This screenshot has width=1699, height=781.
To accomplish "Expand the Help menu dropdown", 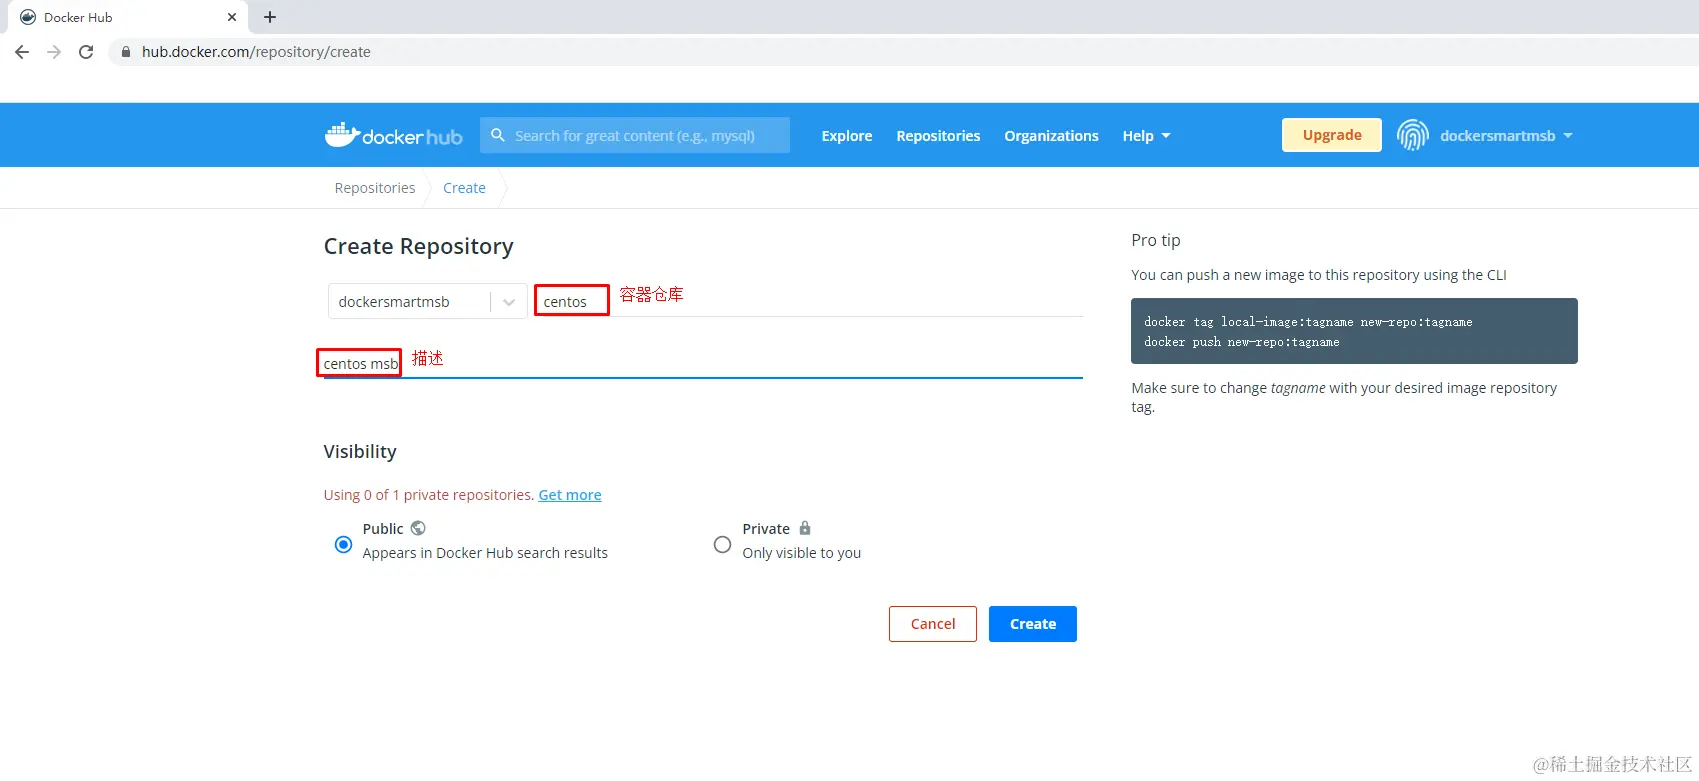I will pos(1146,136).
